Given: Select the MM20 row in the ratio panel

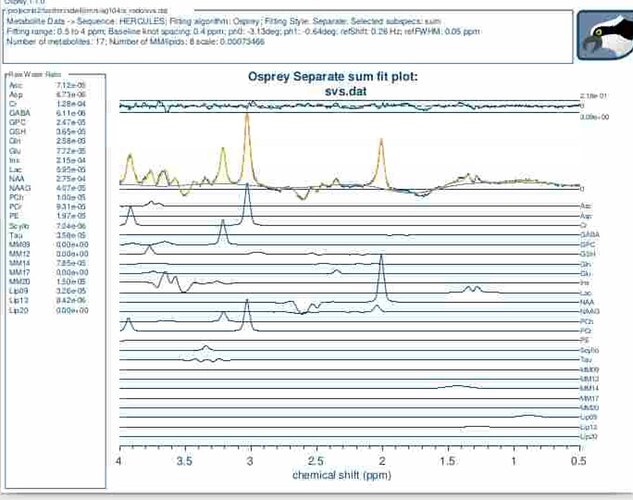Looking at the screenshot, I should click(48, 281).
